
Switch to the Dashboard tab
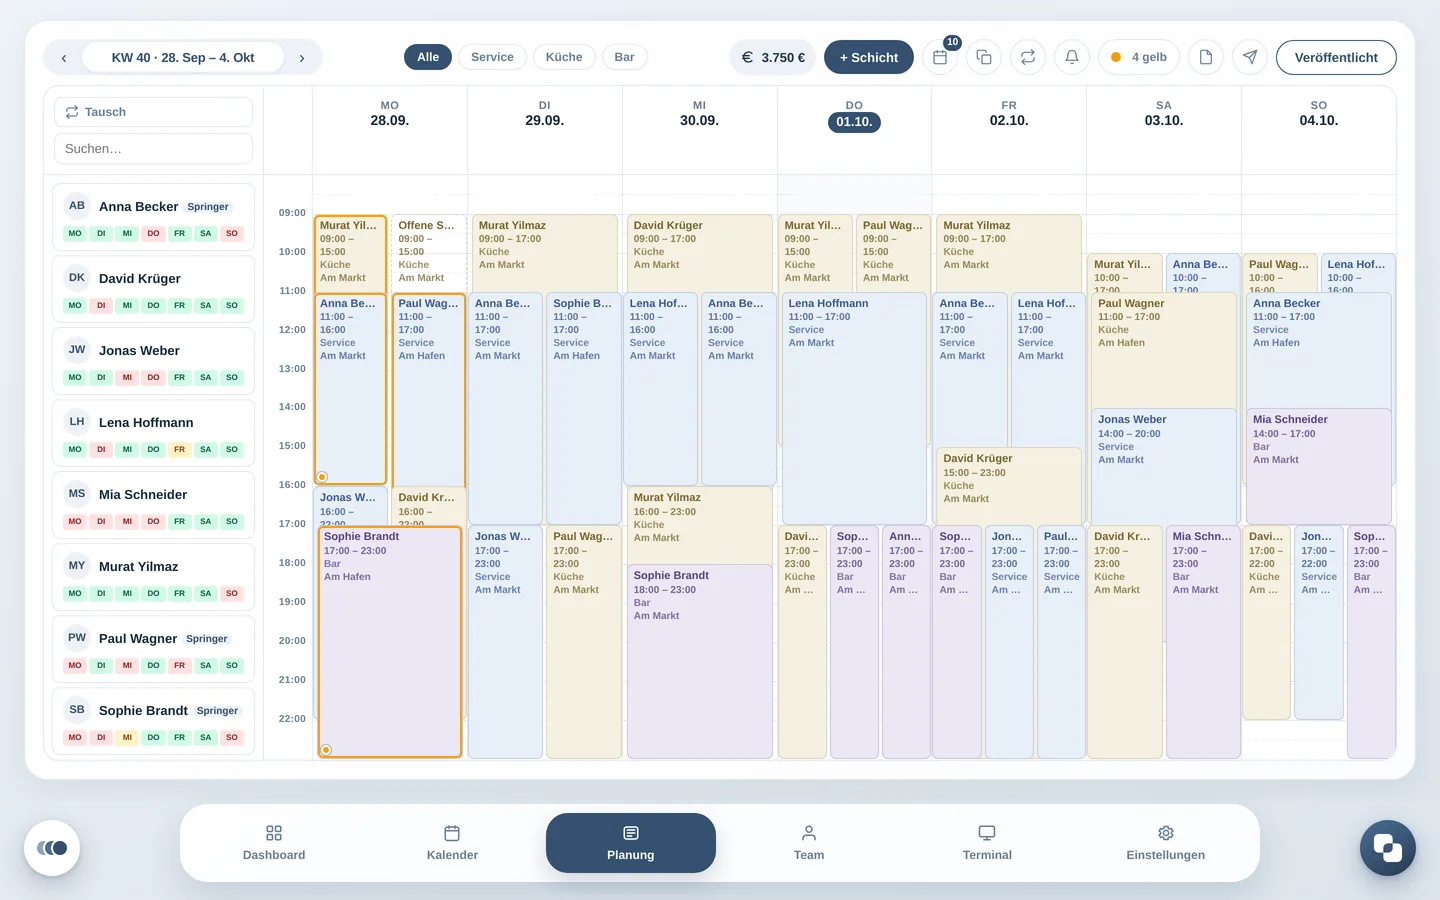click(x=274, y=843)
